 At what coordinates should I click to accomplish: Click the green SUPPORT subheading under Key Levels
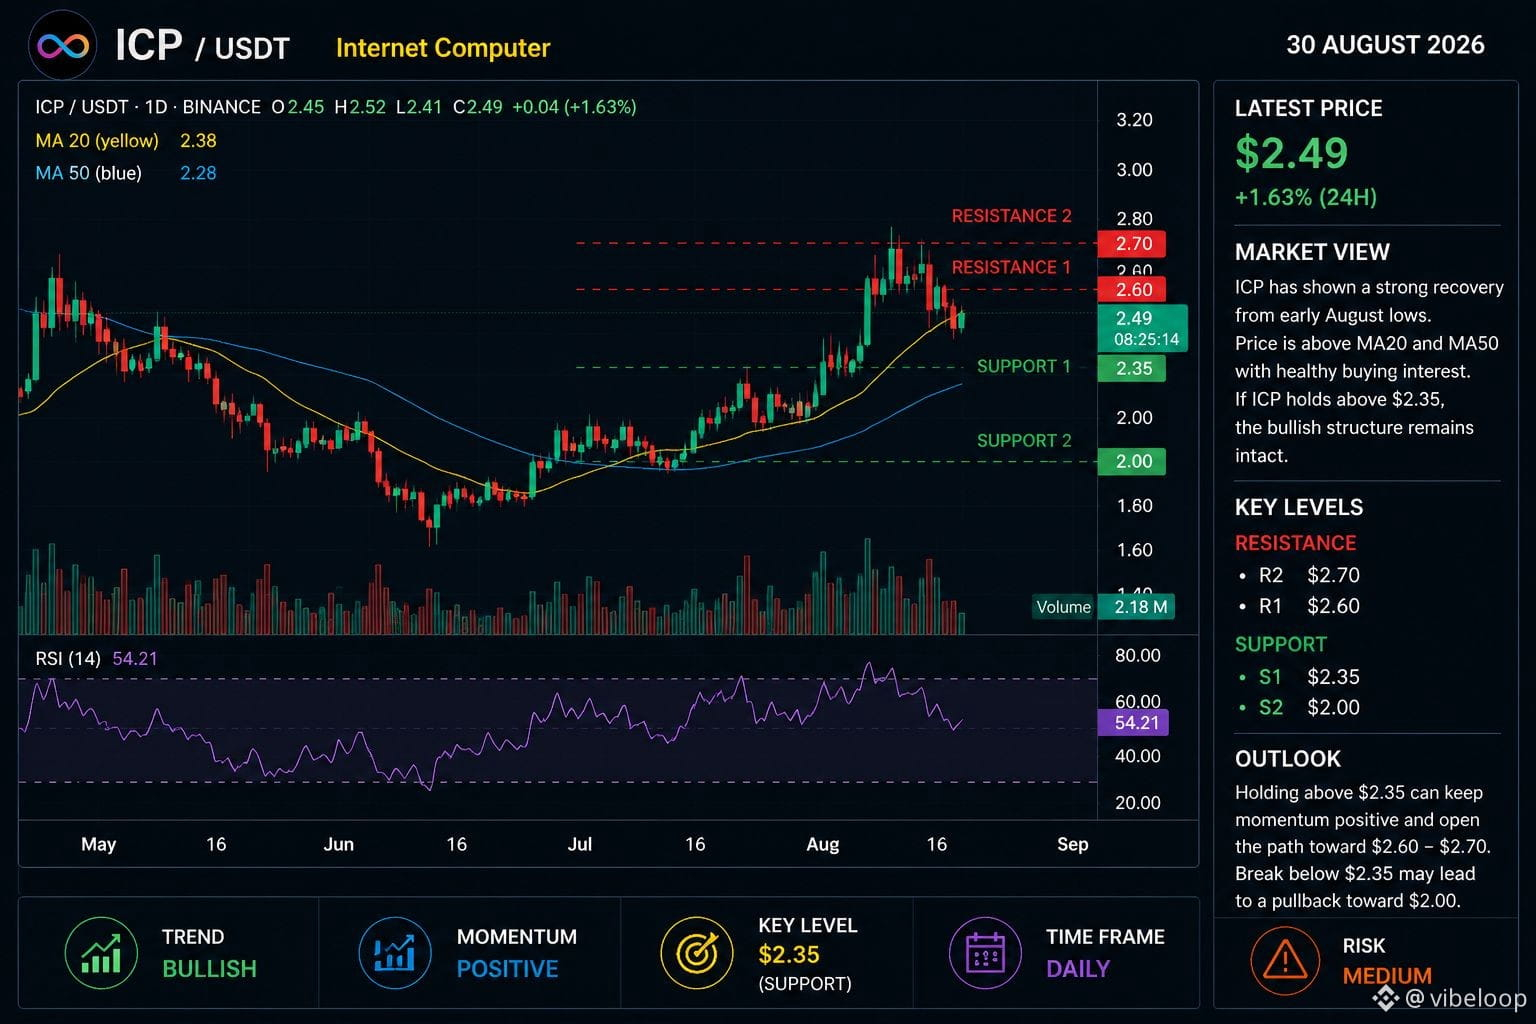(1281, 645)
